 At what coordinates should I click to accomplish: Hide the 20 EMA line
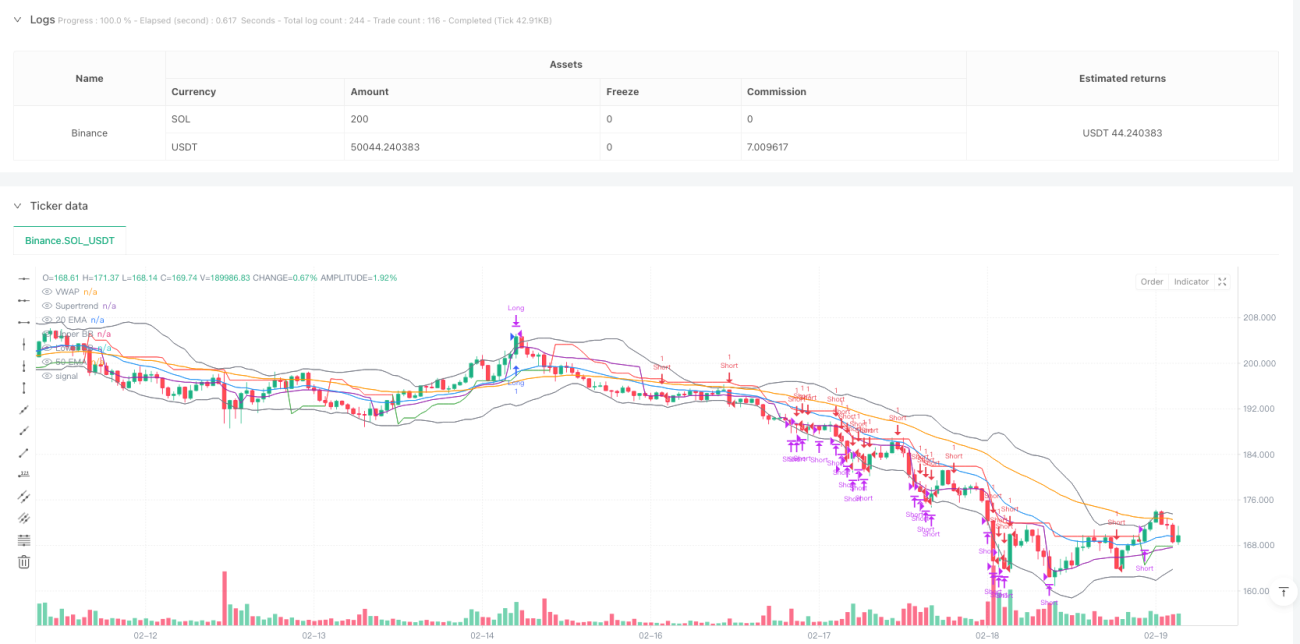point(47,319)
